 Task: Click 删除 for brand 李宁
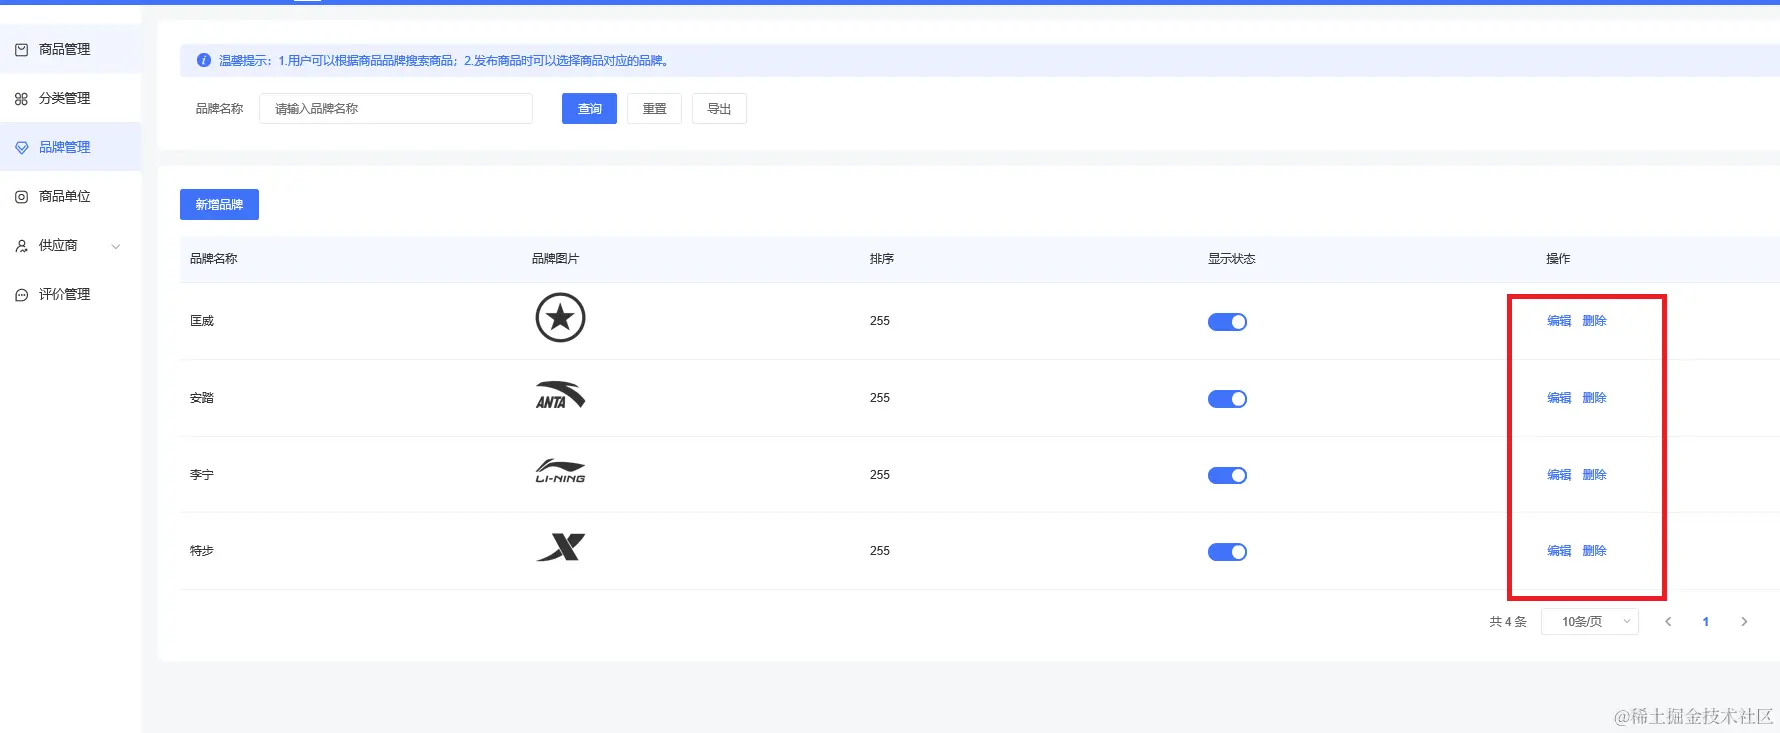coord(1594,475)
